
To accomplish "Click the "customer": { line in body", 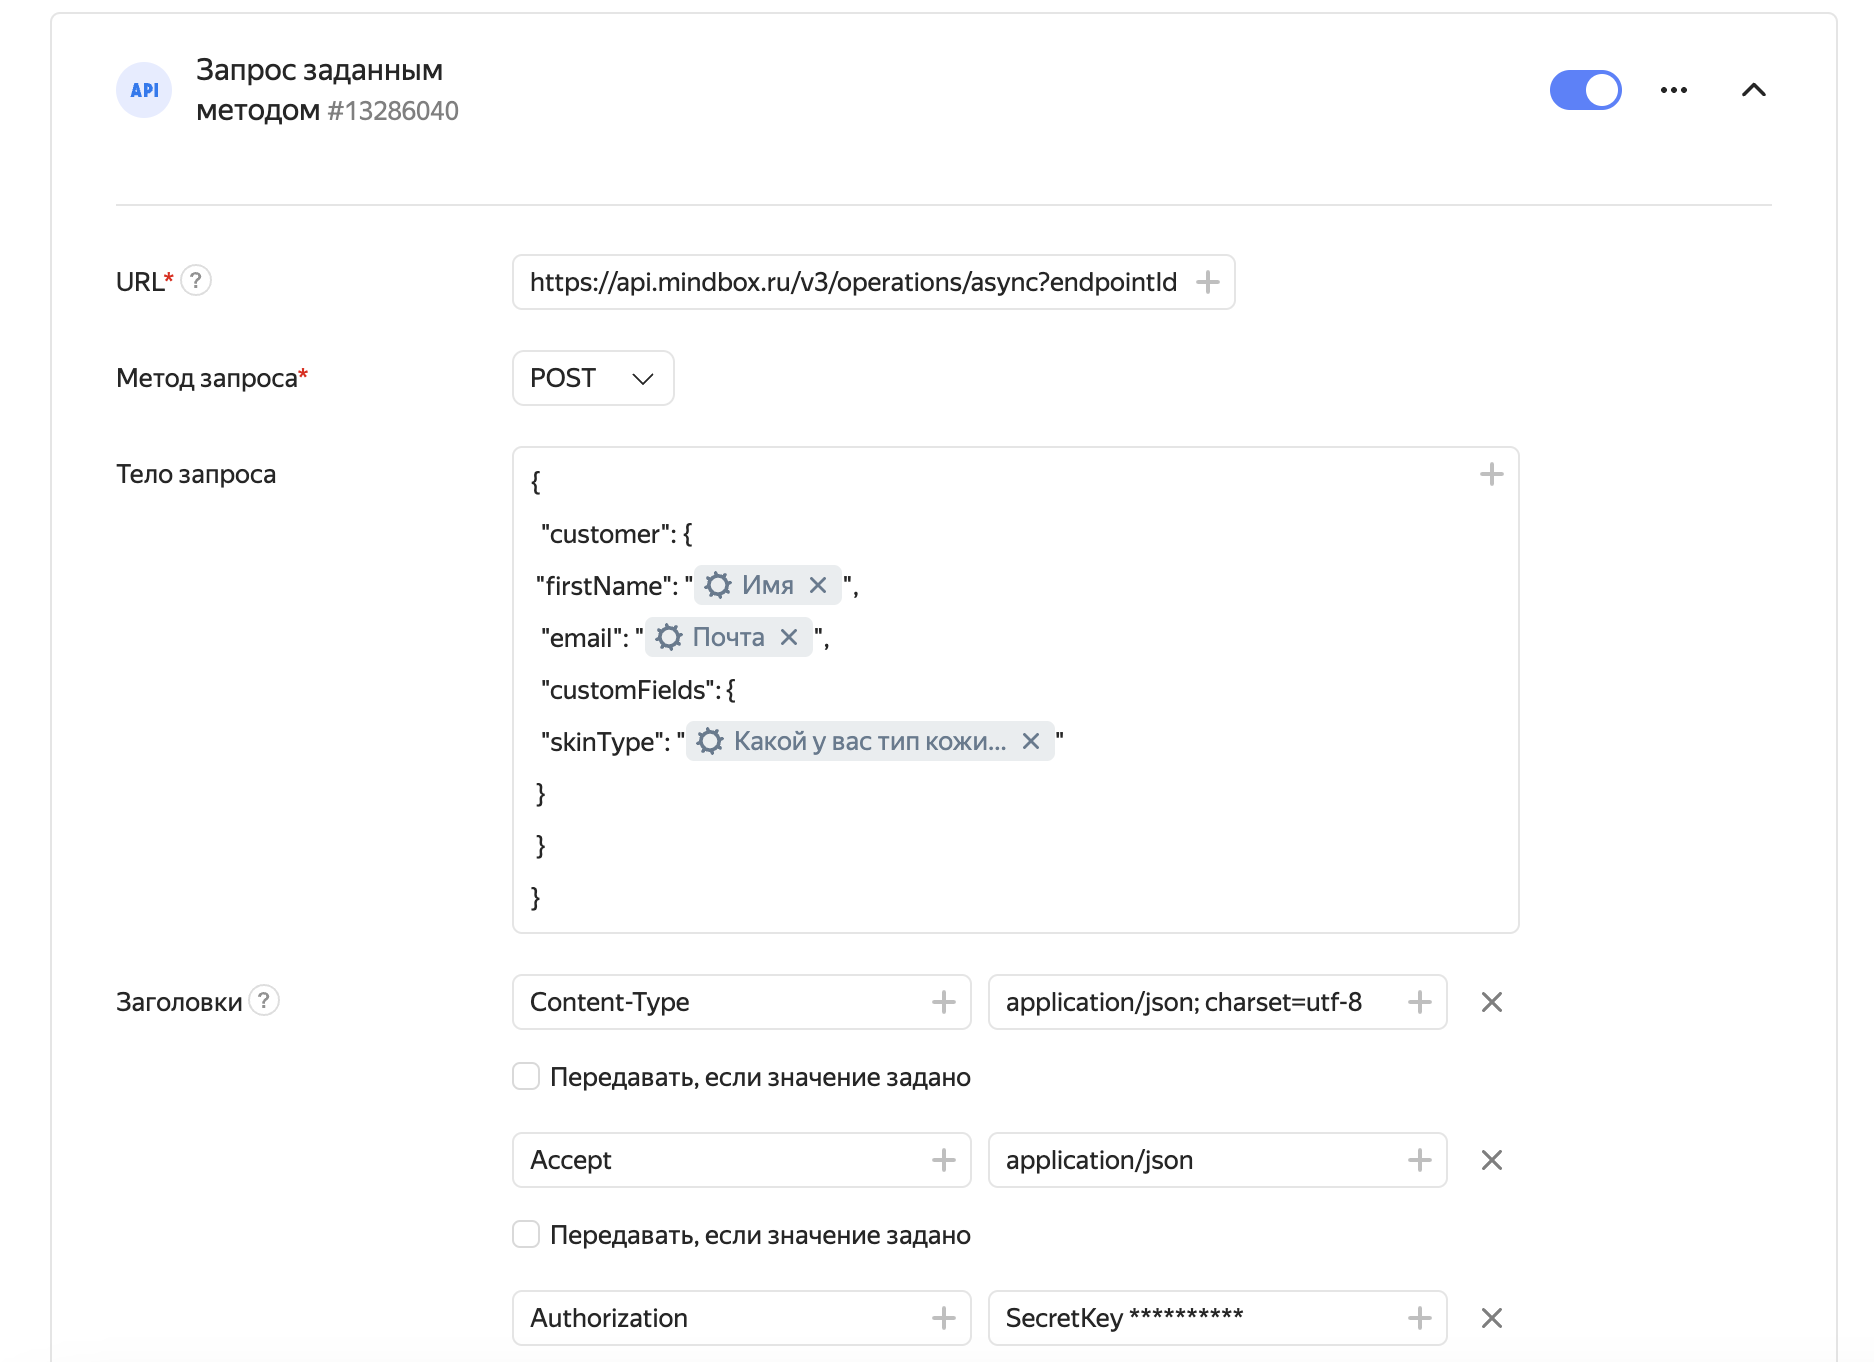I will tap(616, 534).
